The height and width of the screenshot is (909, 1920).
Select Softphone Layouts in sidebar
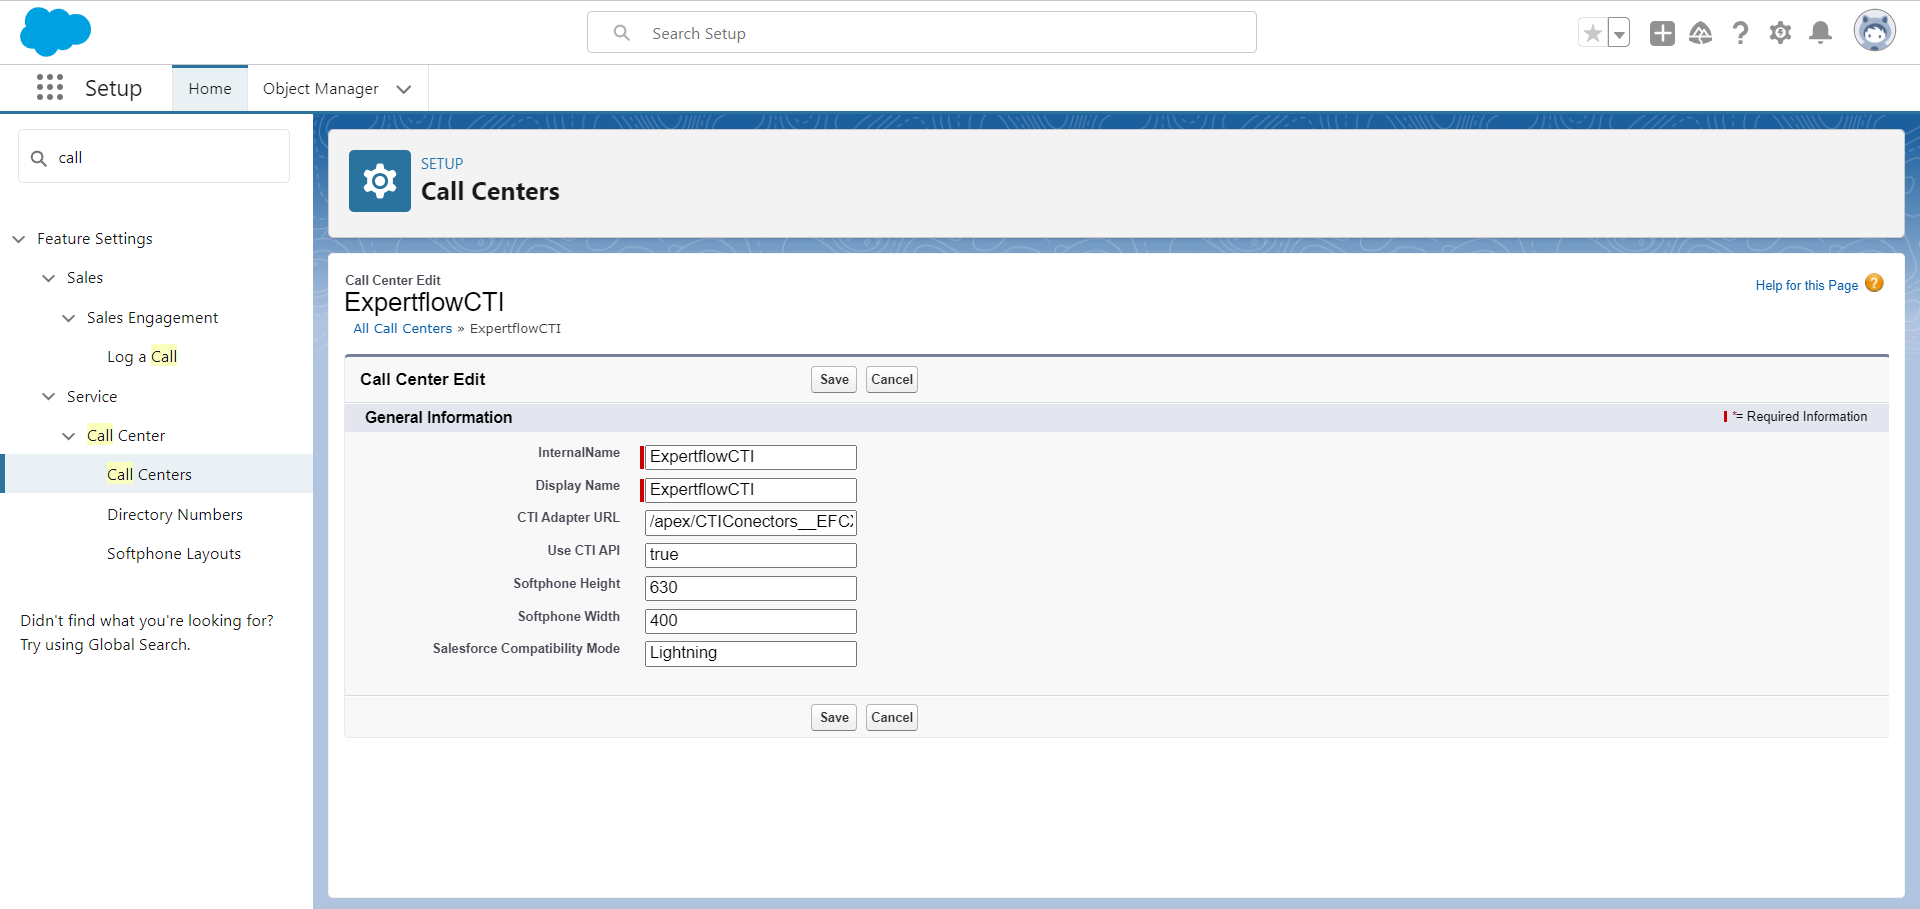pyautogui.click(x=174, y=554)
